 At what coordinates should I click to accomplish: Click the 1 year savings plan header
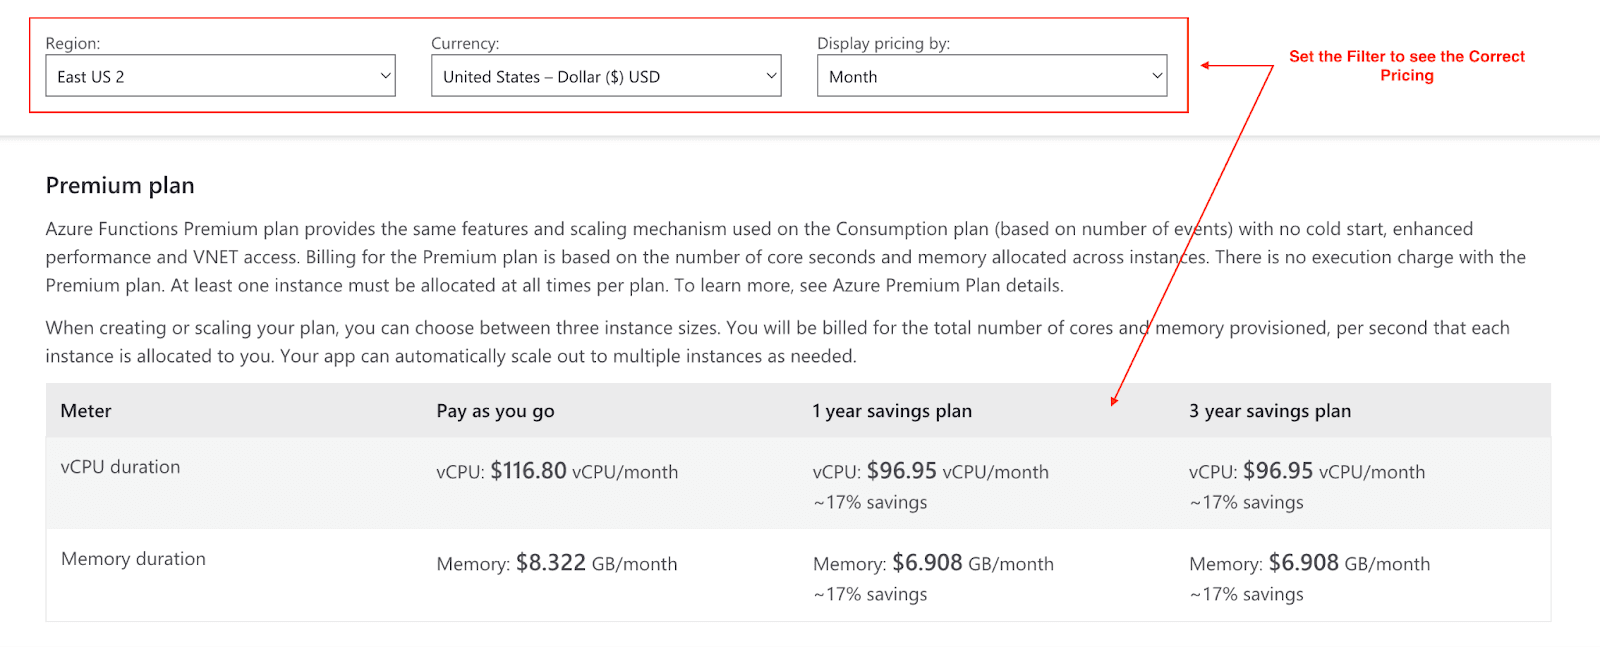892,411
